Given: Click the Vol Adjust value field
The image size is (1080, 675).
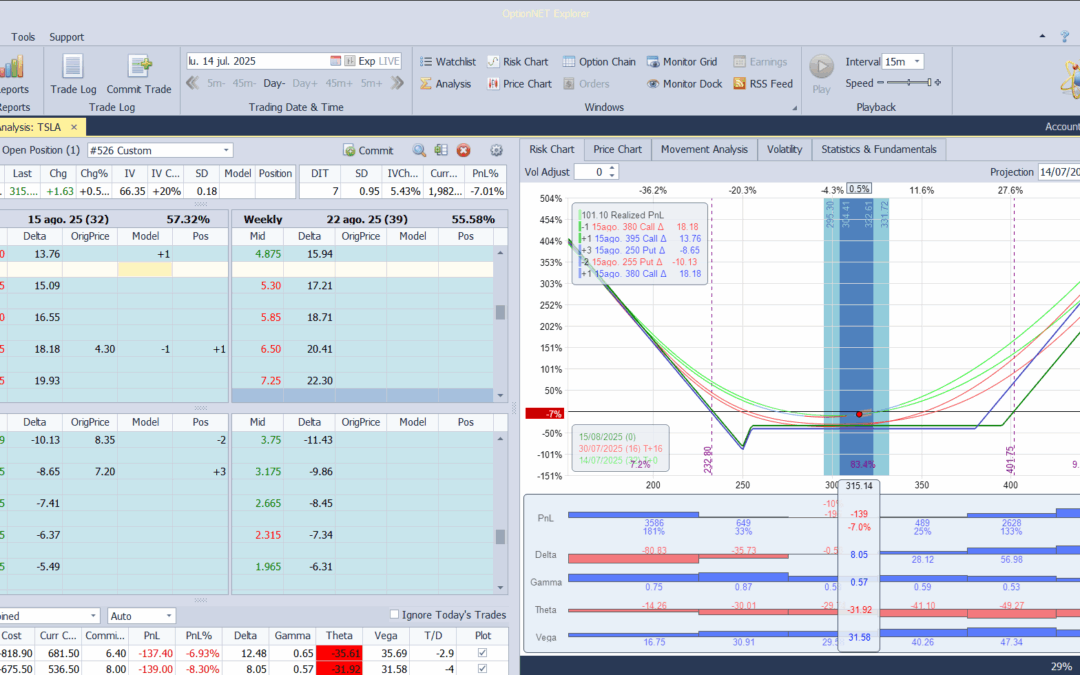Looking at the screenshot, I should tap(591, 172).
